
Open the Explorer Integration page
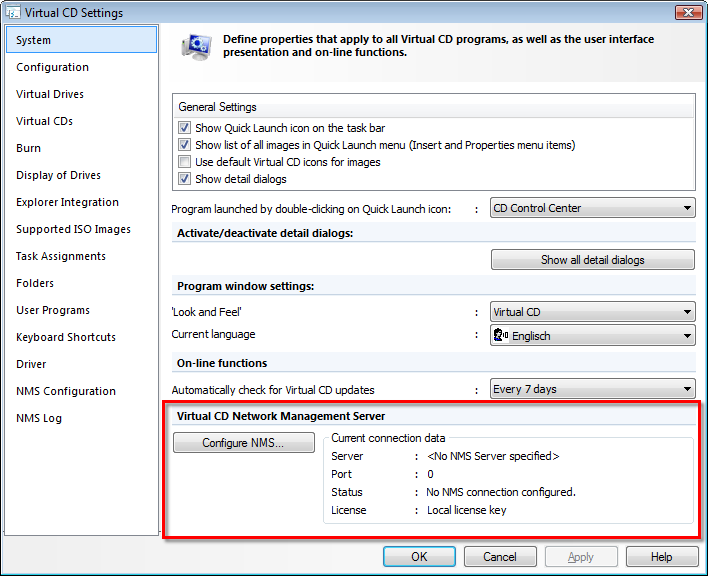coord(67,202)
